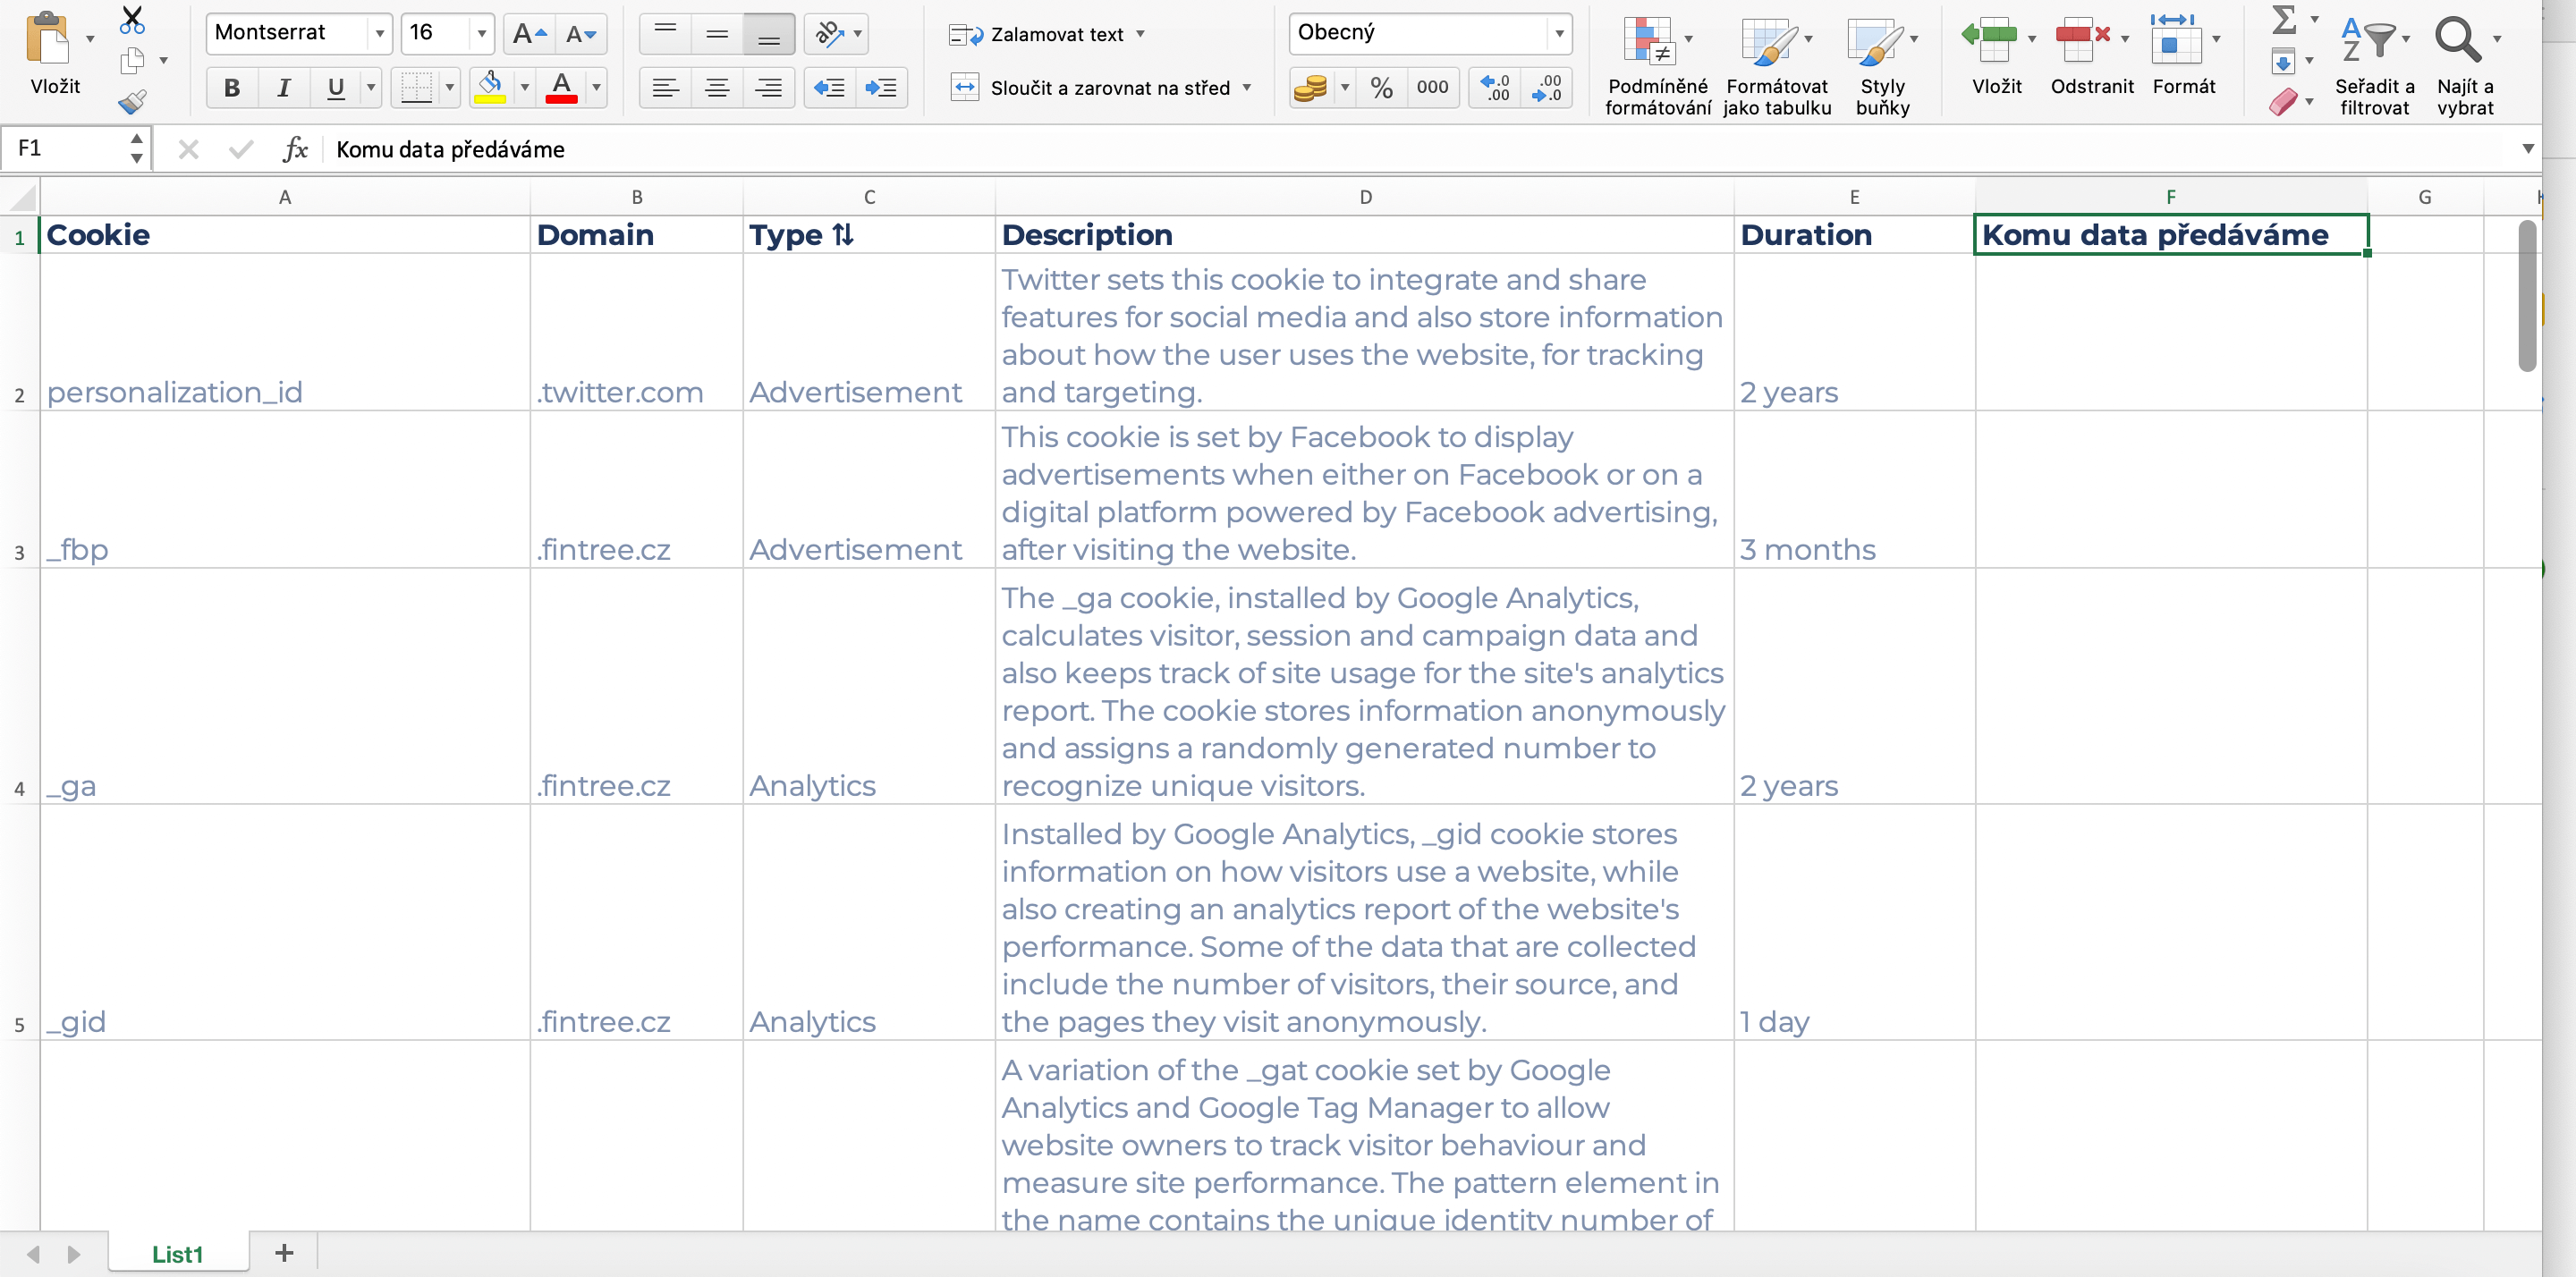Add a new sheet with plus button
Screen dimensions: 2576x1277
(x=284, y=1253)
